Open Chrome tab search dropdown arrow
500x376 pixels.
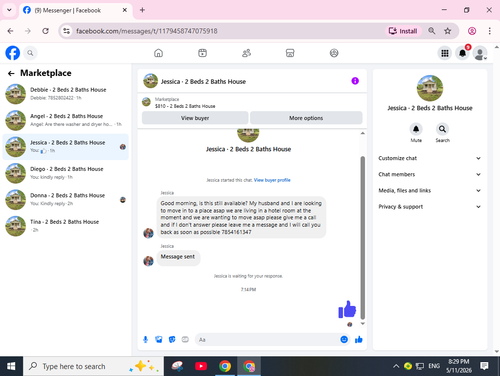9,10
